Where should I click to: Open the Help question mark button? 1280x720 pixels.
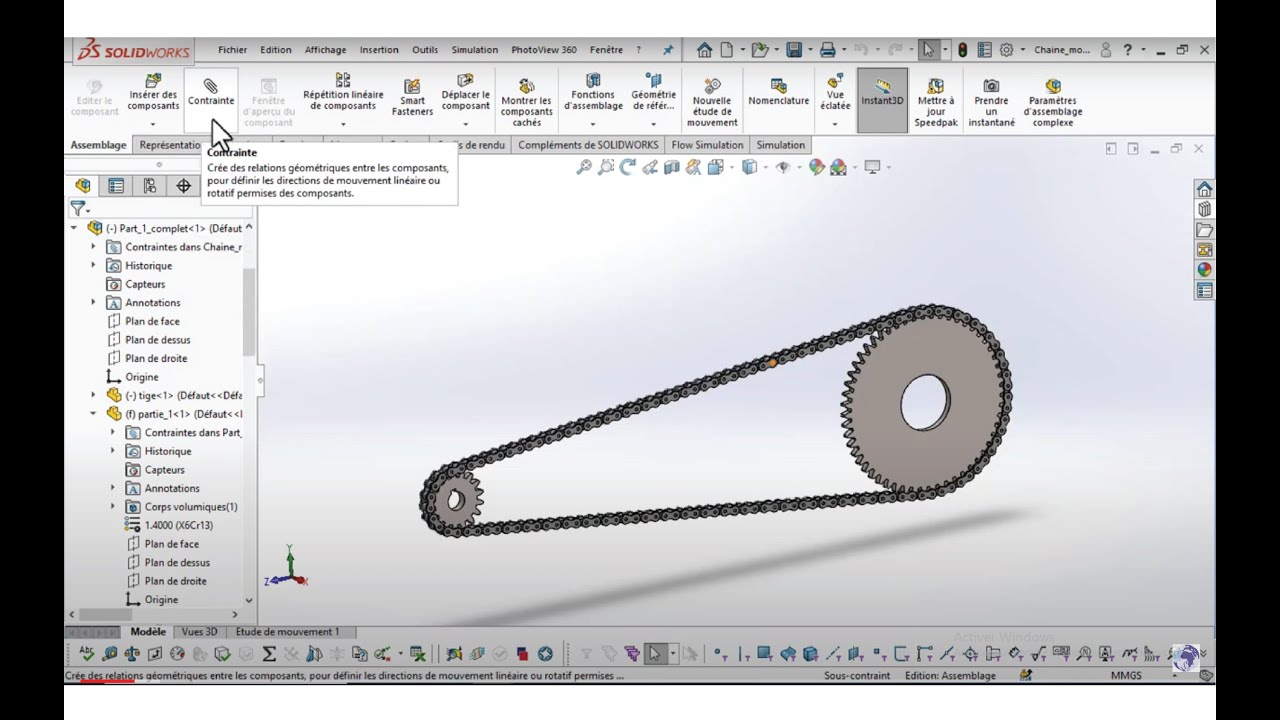point(1127,50)
